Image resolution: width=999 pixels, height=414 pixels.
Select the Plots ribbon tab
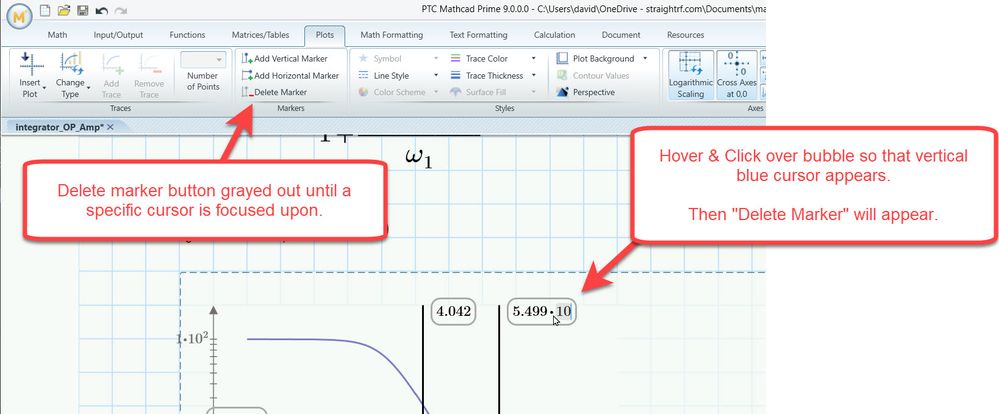click(324, 35)
